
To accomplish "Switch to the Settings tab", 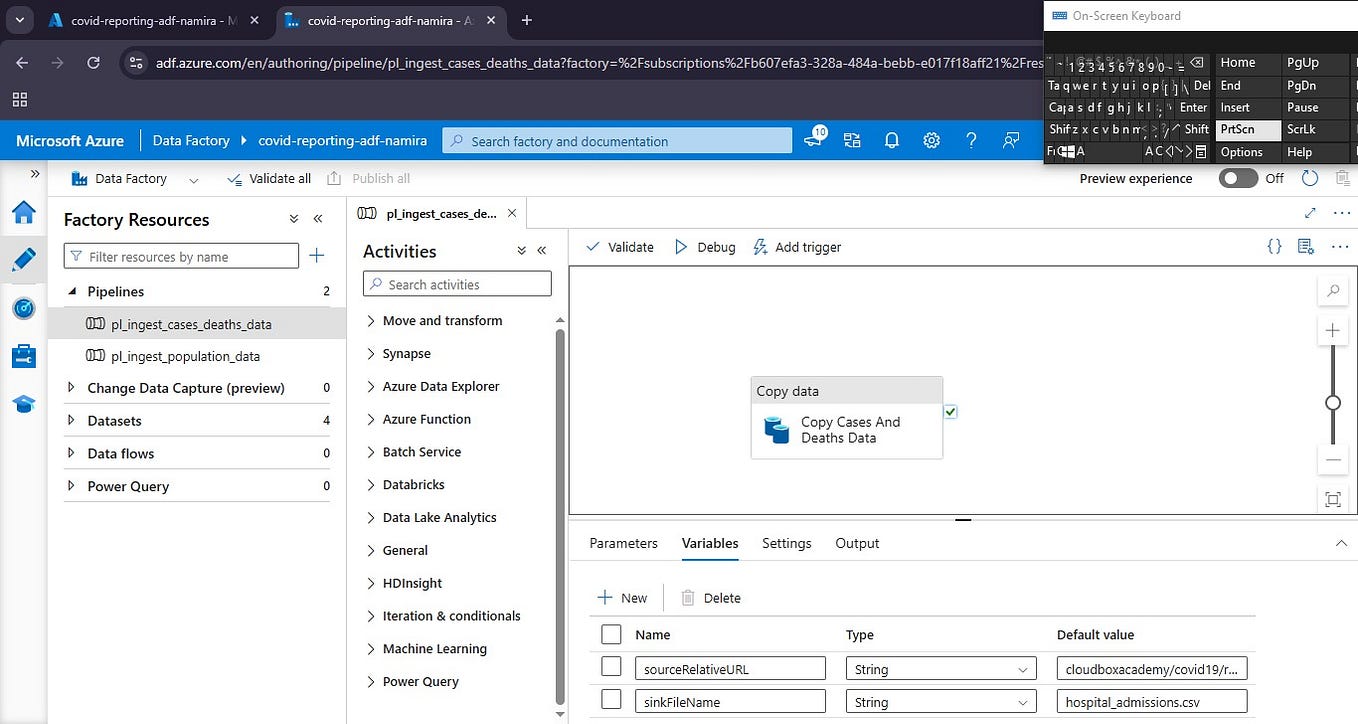I will tap(786, 543).
